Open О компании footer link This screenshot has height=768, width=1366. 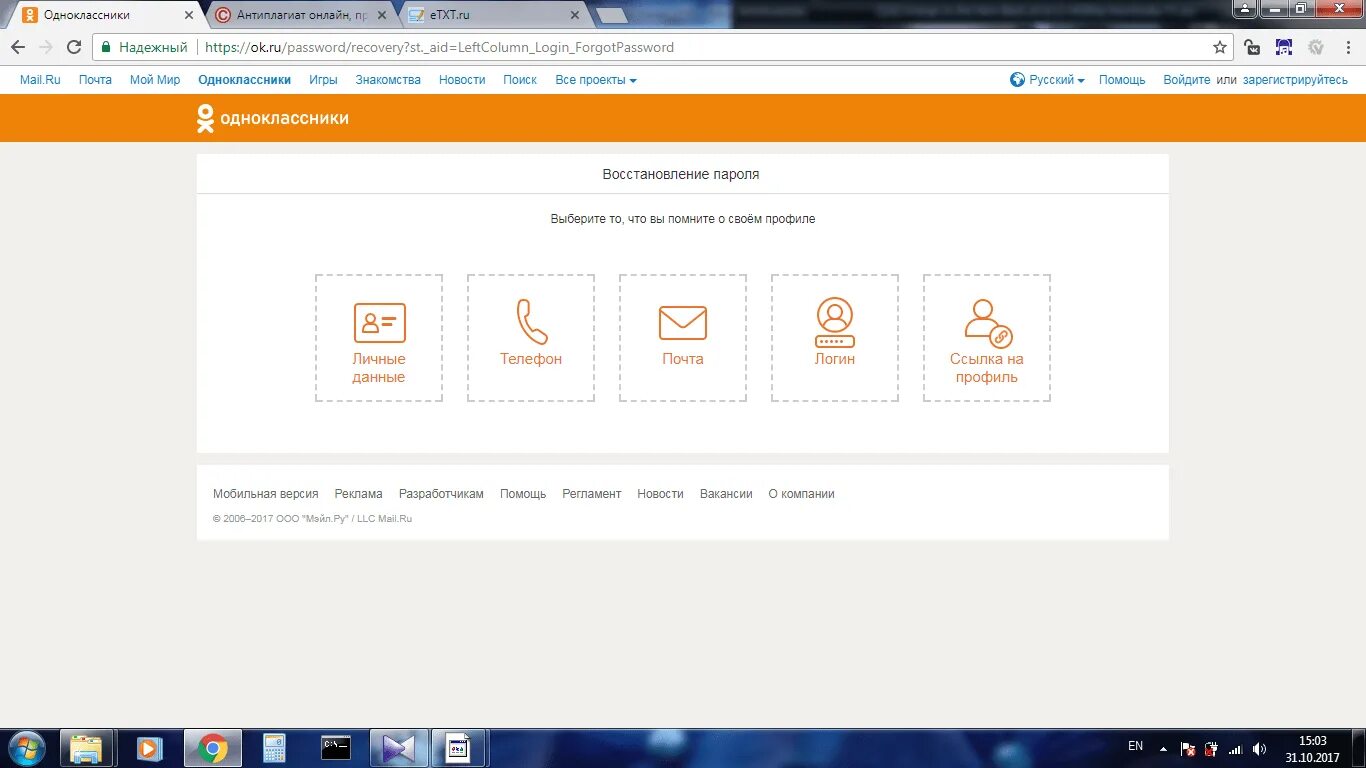tap(801, 494)
